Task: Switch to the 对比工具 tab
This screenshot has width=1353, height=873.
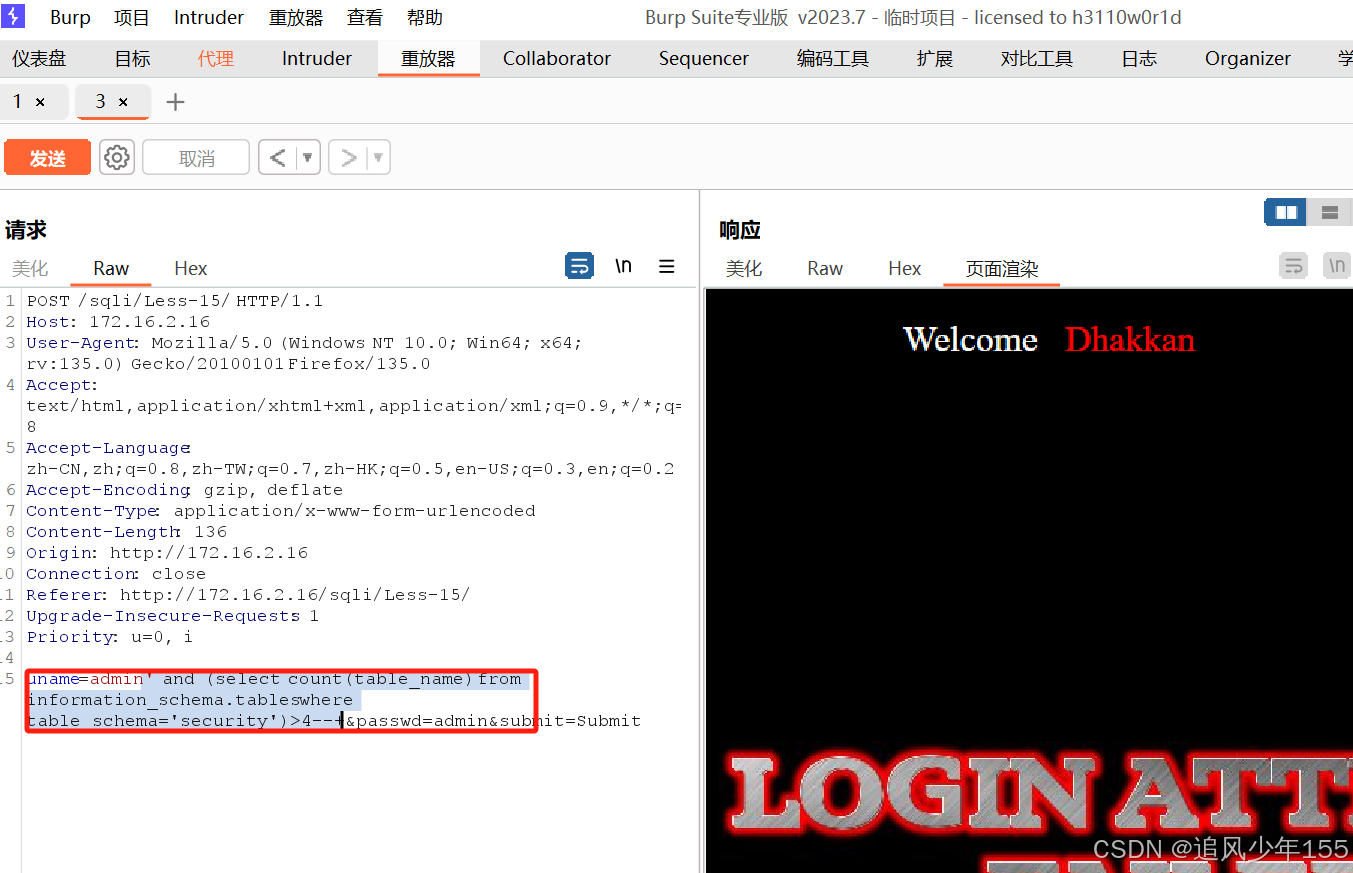Action: point(1037,58)
